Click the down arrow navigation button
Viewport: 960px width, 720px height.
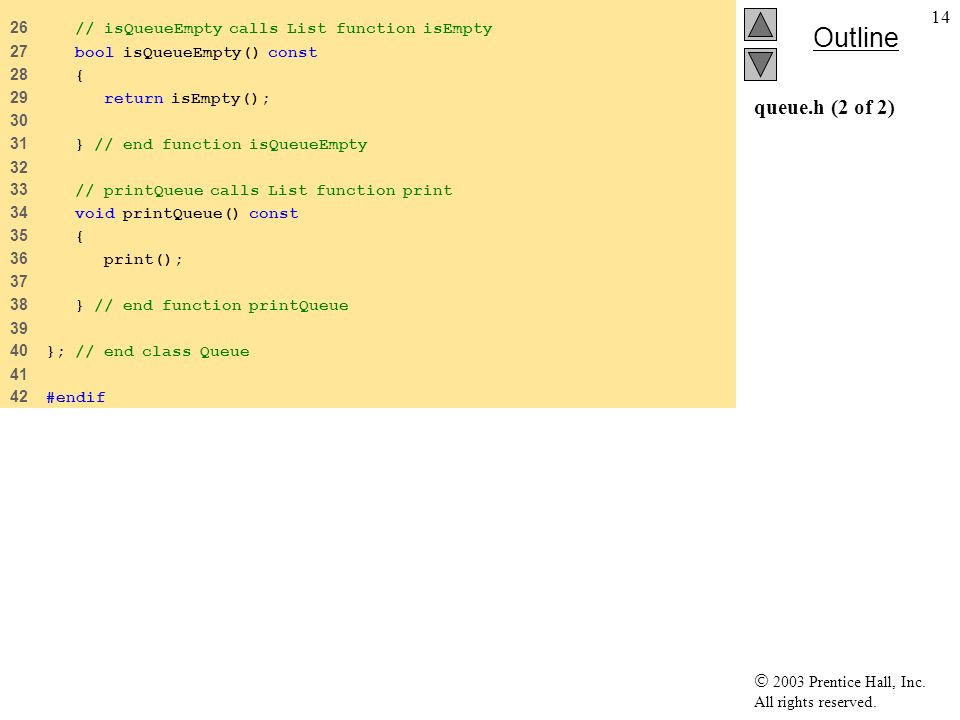click(x=760, y=64)
